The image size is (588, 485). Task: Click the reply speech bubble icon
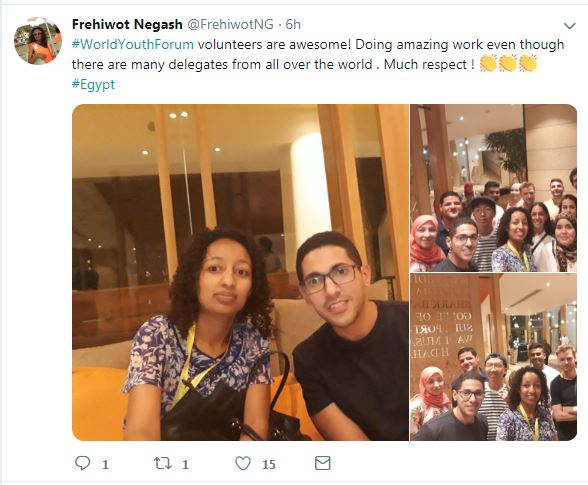[x=82, y=463]
